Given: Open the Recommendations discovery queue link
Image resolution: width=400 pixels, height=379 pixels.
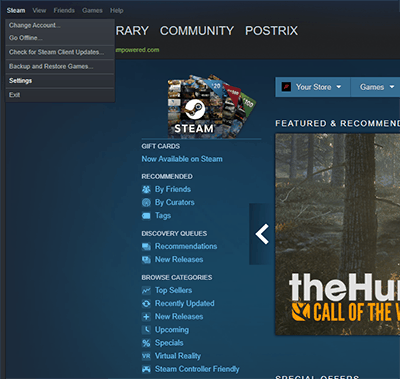Looking at the screenshot, I should point(186,246).
